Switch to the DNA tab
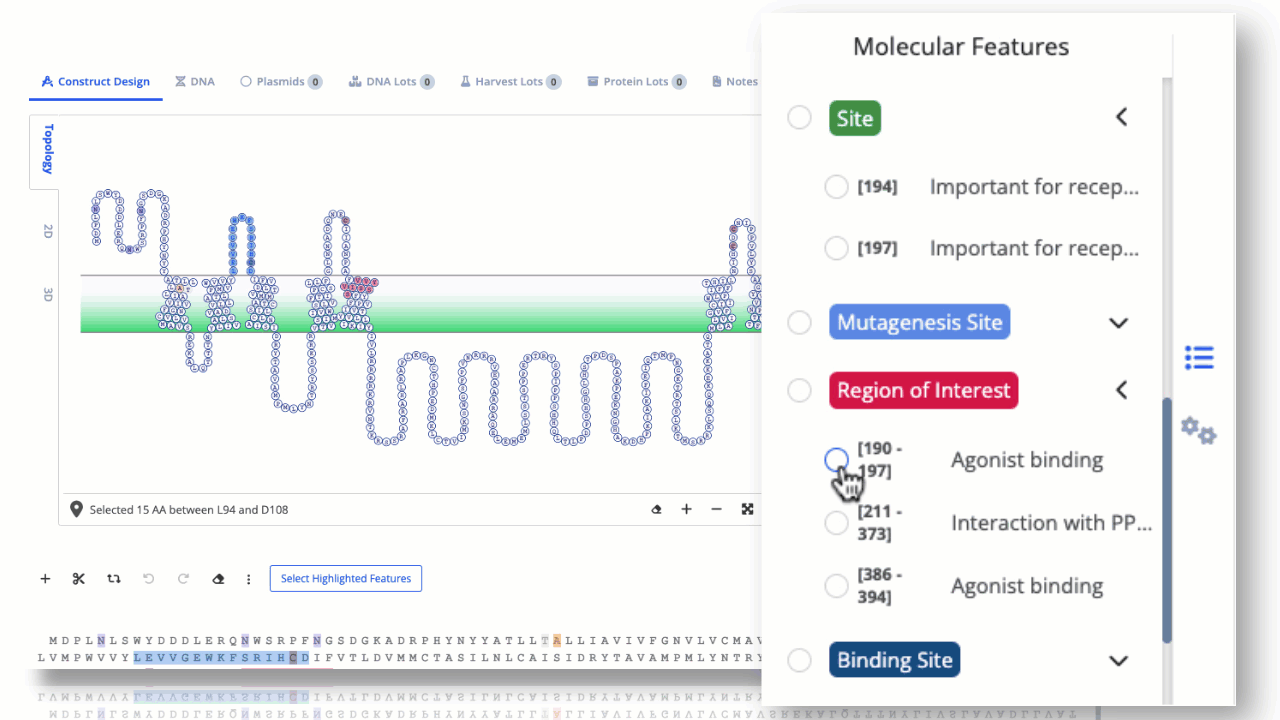 195,81
